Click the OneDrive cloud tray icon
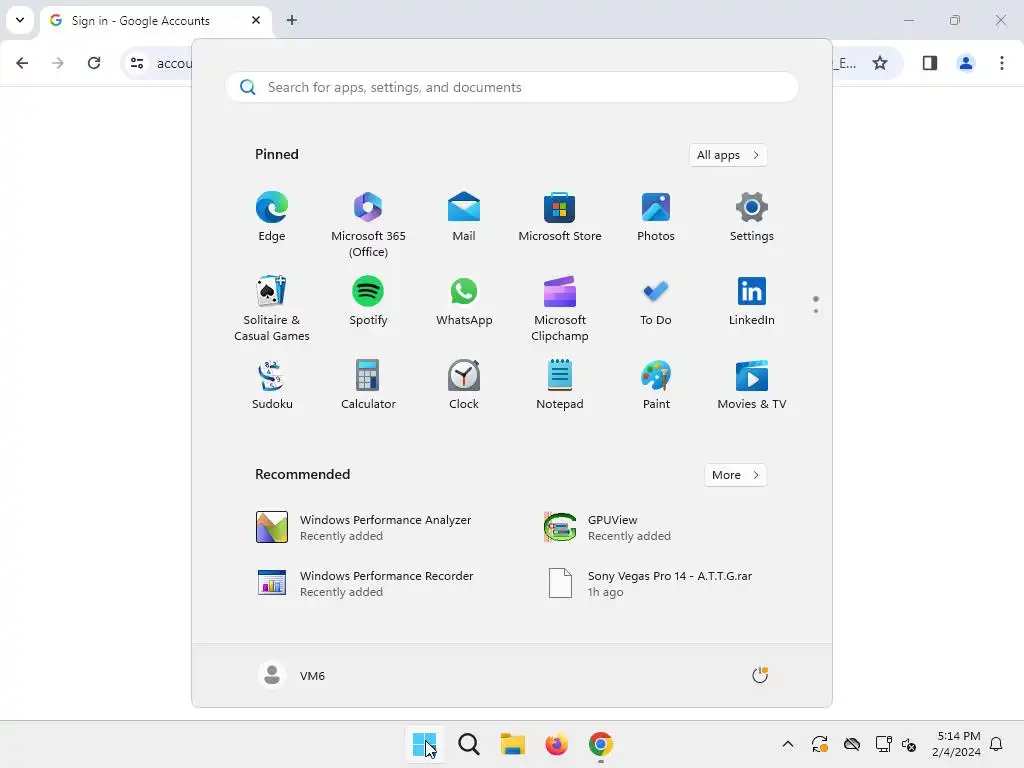 pyautogui.click(x=852, y=744)
